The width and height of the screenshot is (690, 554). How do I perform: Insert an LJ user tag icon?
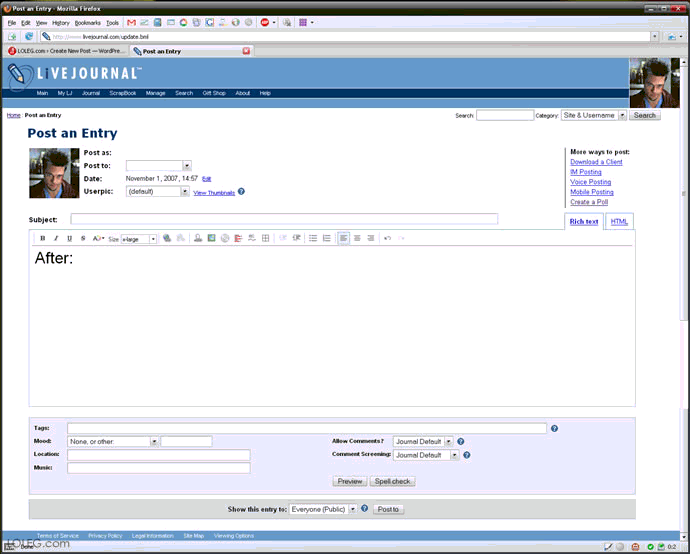pyautogui.click(x=198, y=238)
